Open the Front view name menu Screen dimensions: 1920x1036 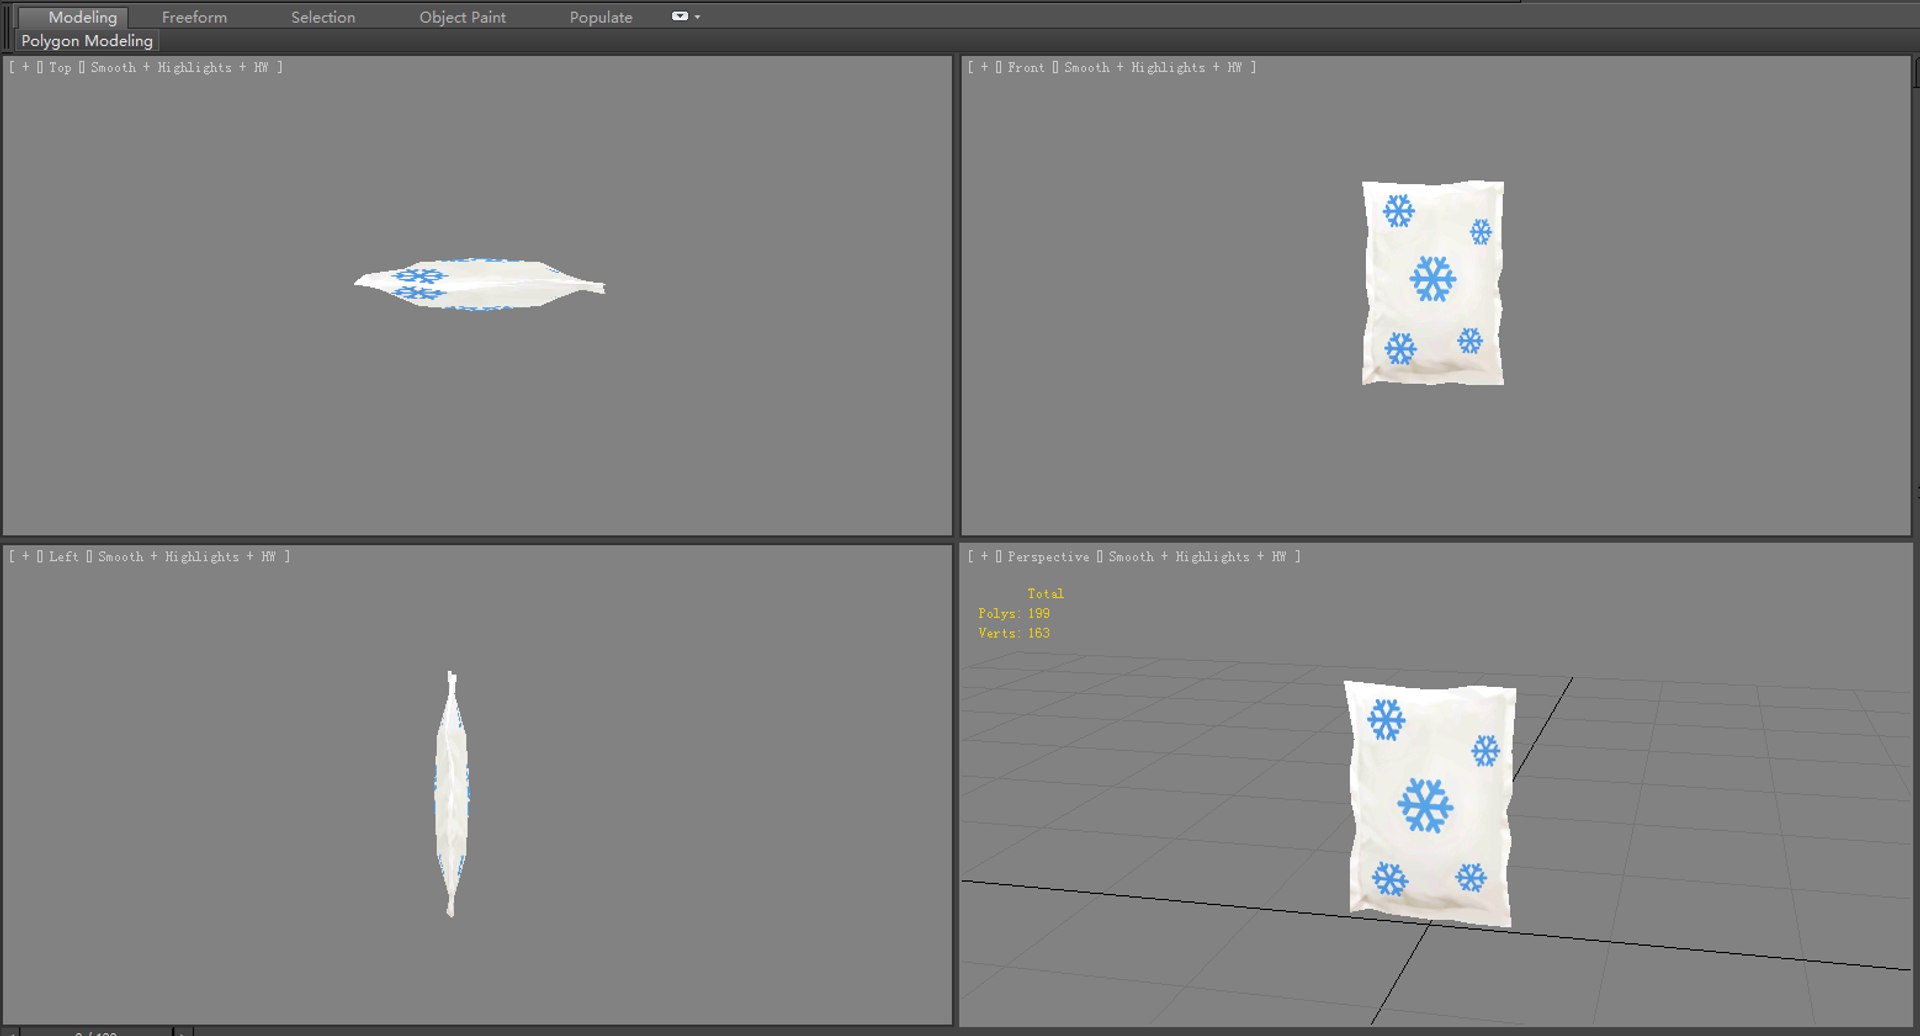coord(1026,67)
